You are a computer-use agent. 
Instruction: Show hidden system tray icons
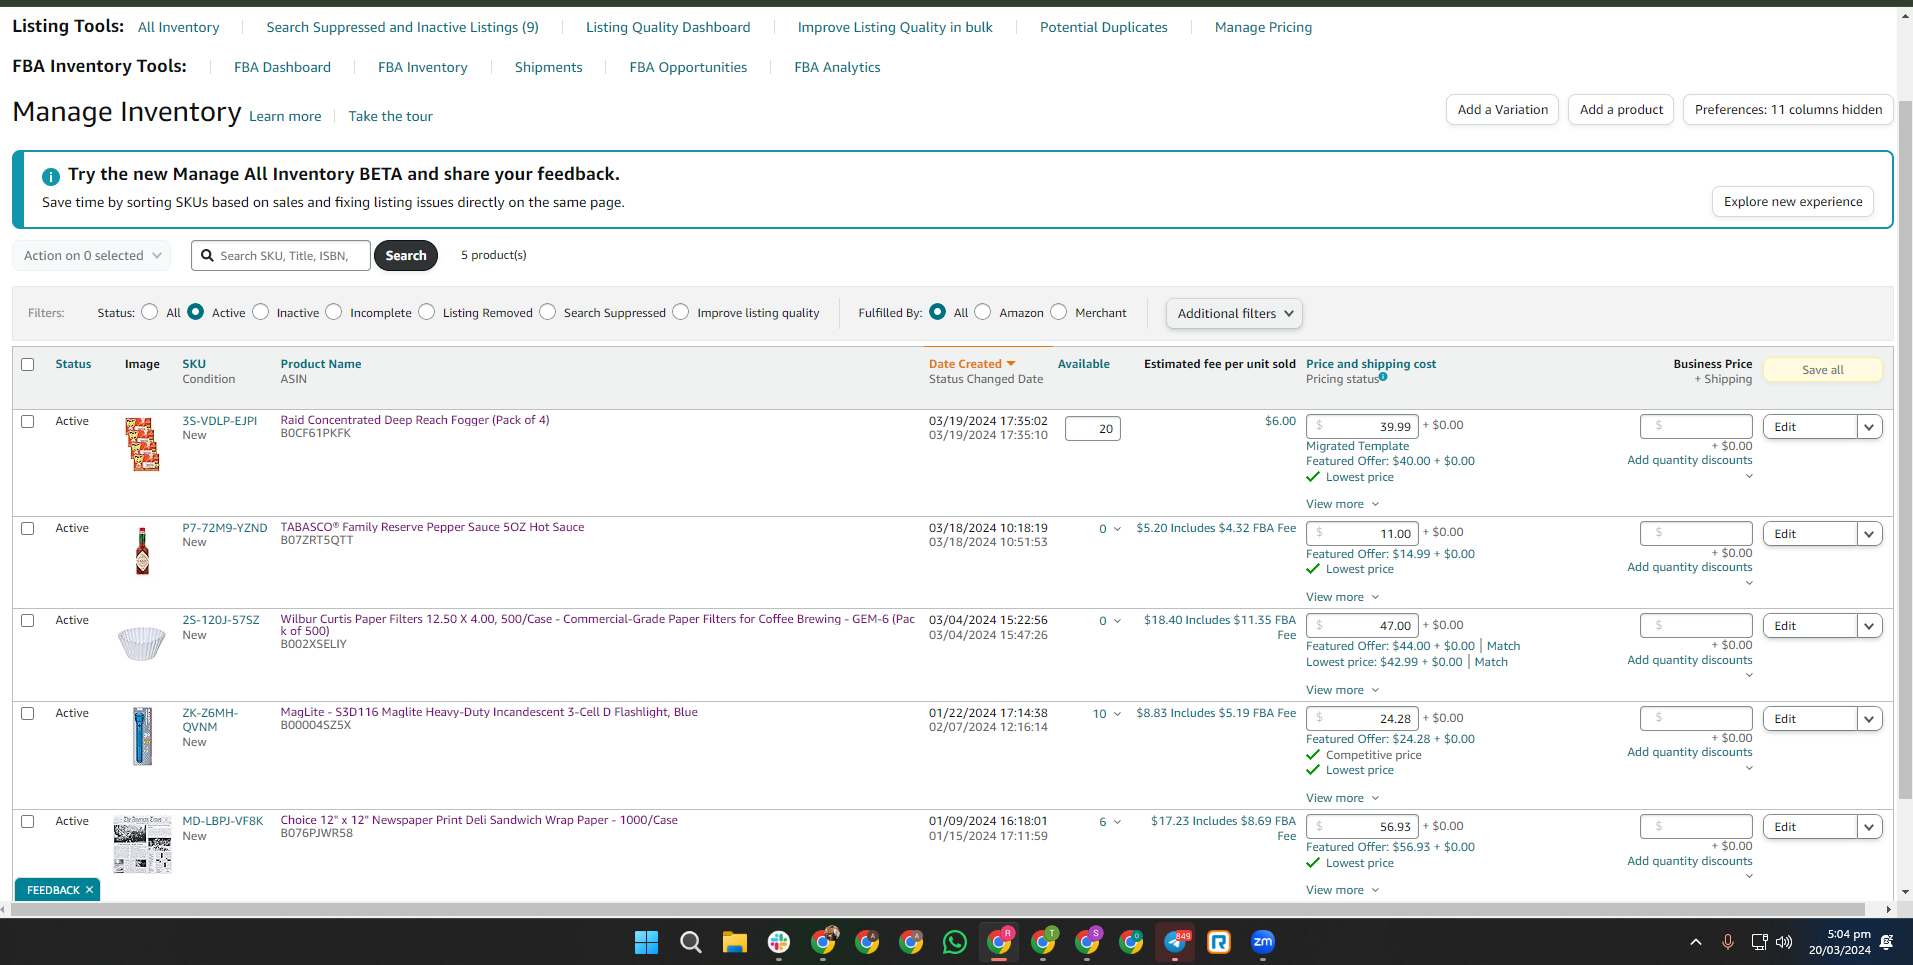coord(1696,942)
